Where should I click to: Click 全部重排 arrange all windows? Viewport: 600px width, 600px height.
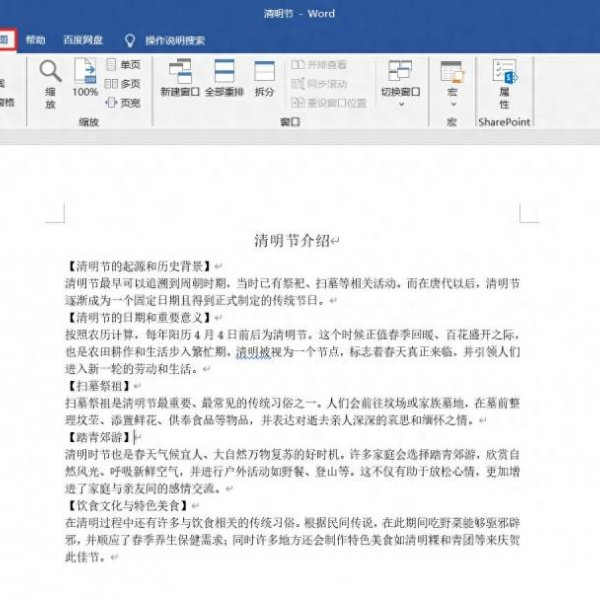[224, 78]
